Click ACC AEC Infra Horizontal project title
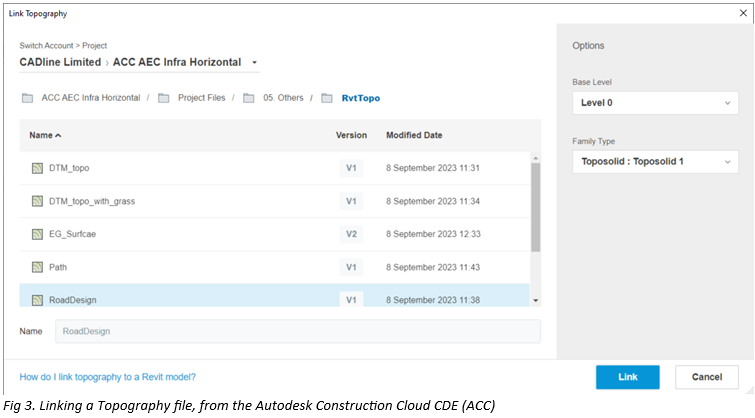Image resolution: width=755 pixels, height=418 pixels. point(177,62)
